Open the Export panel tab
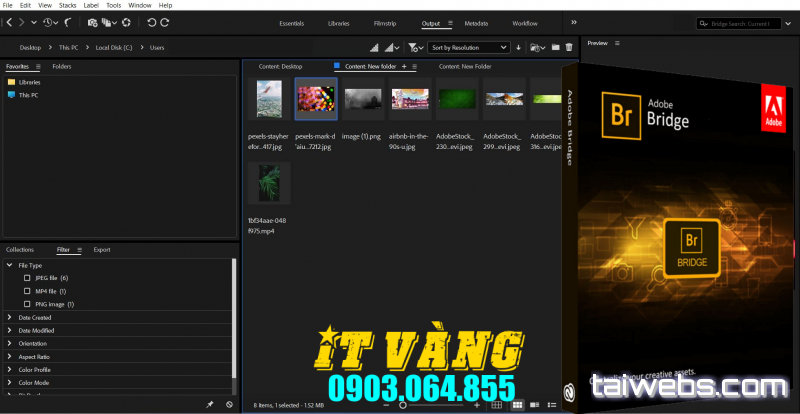This screenshot has width=800, height=414. (102, 250)
